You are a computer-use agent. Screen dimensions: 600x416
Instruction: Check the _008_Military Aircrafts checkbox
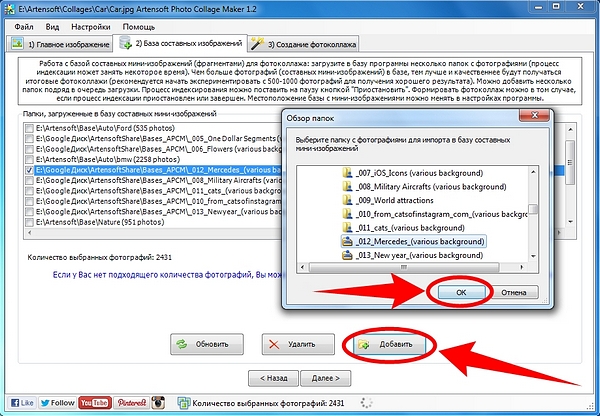[x=29, y=180]
